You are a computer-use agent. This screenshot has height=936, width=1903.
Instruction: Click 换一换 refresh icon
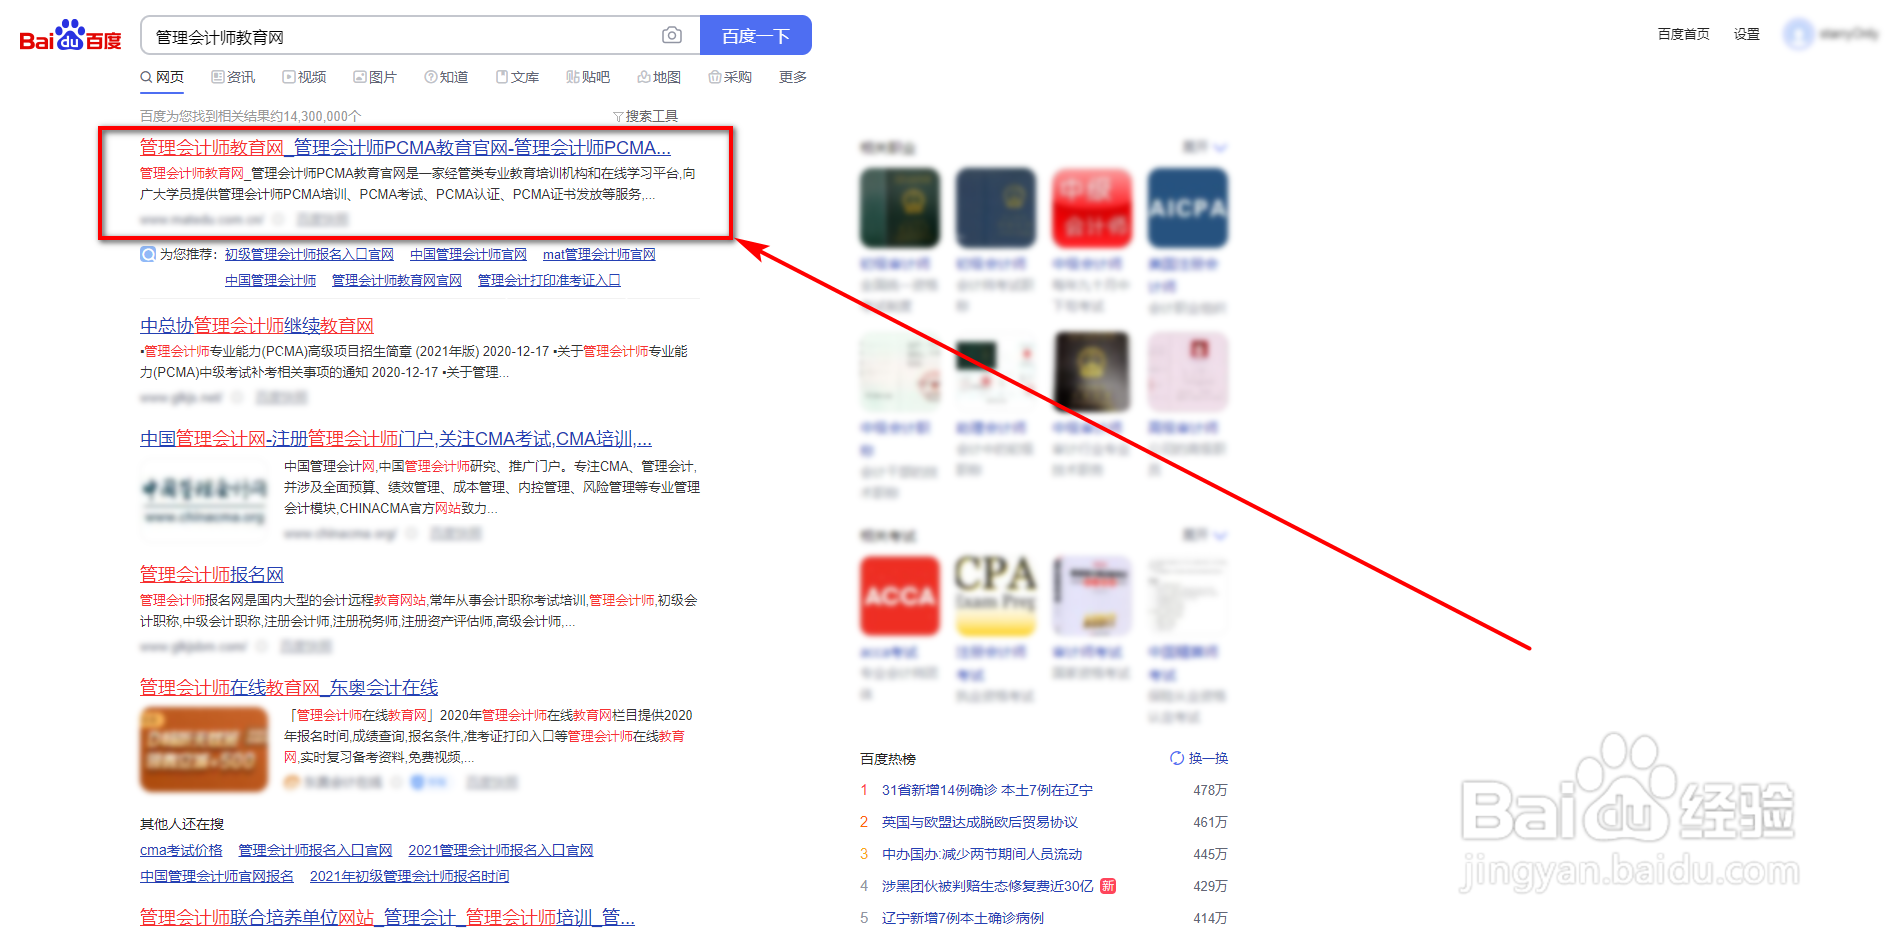click(x=1177, y=758)
